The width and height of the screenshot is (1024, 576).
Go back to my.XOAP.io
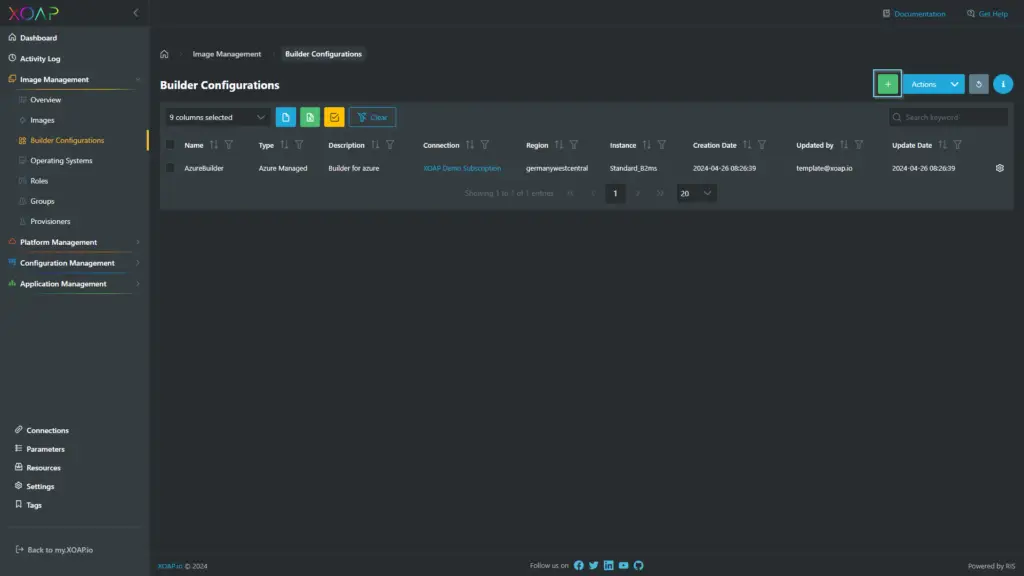tap(59, 550)
